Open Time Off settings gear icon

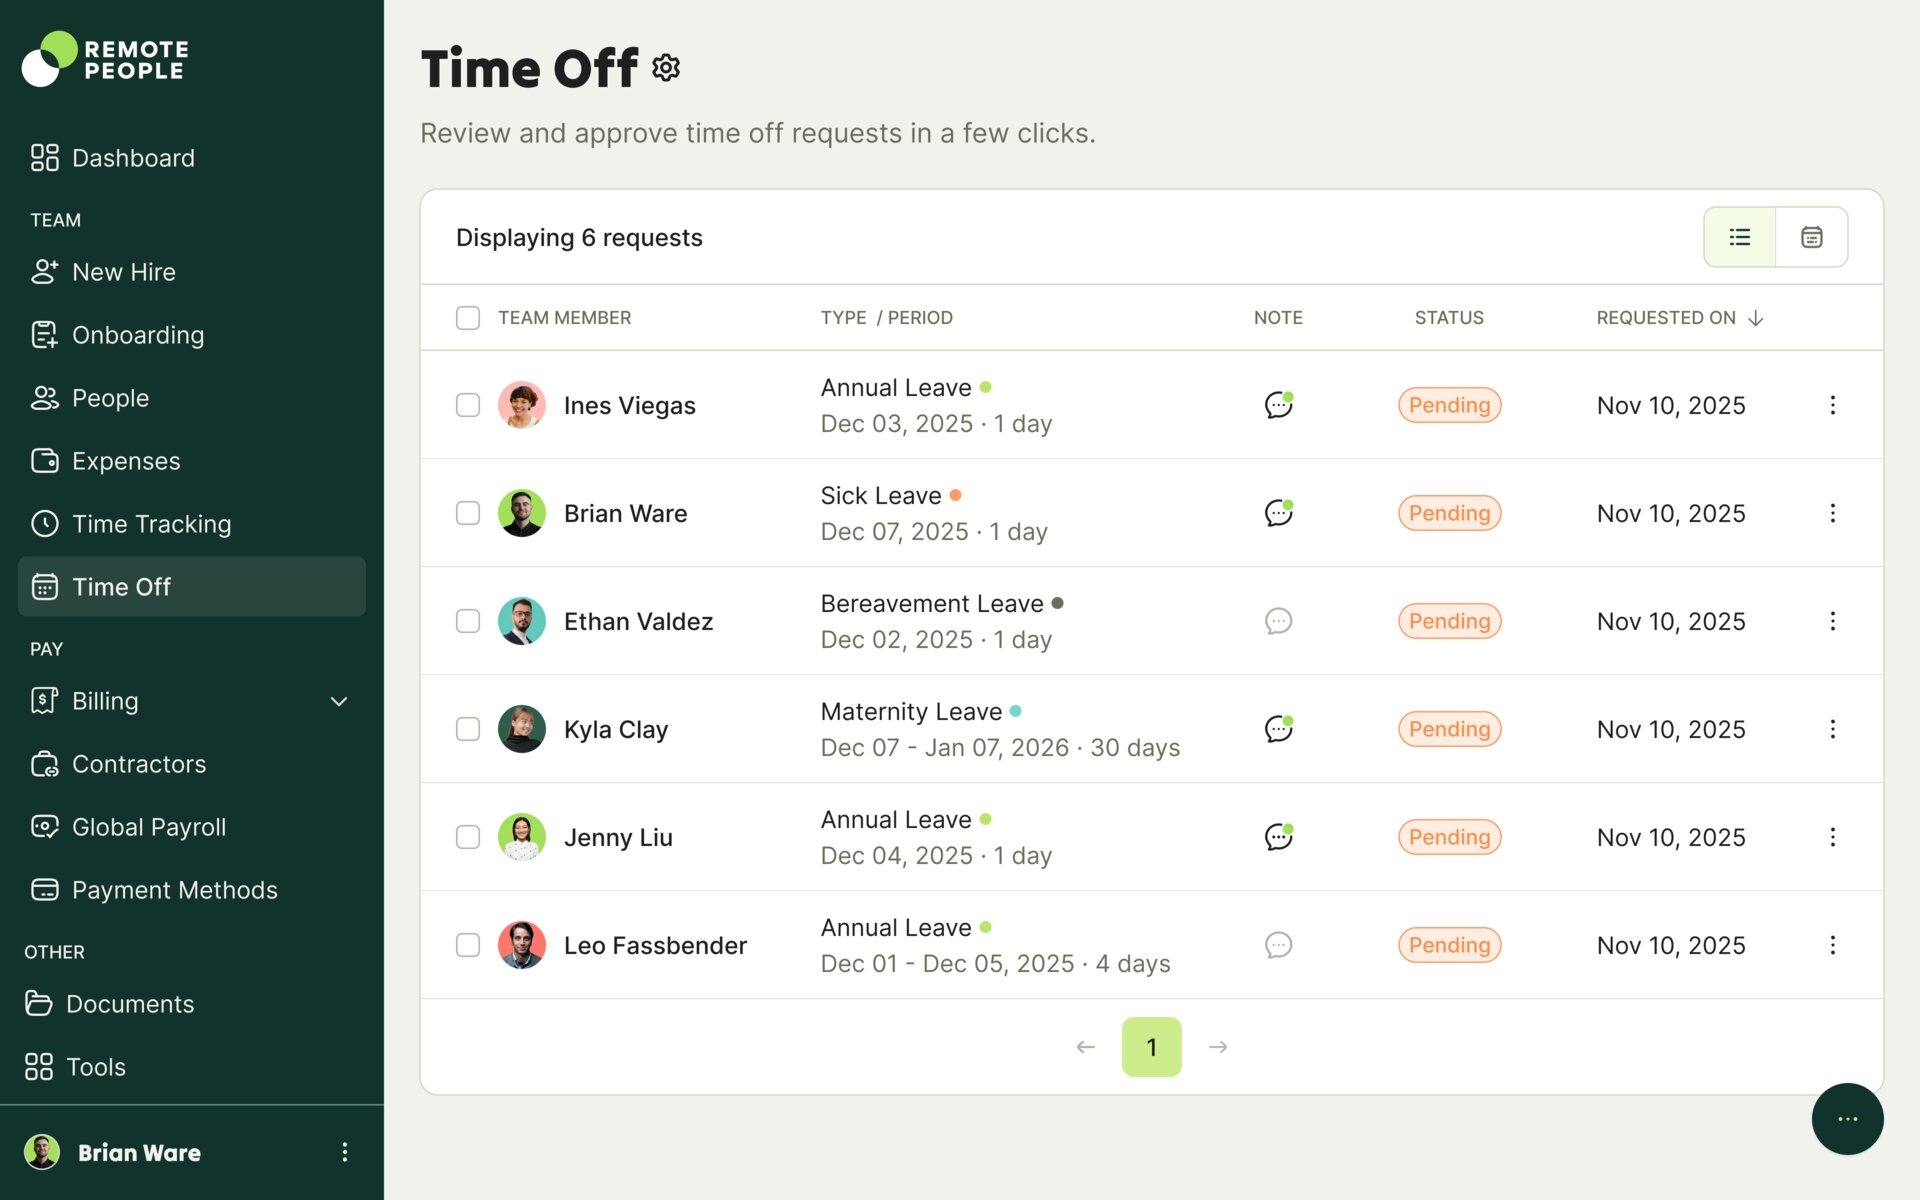(x=666, y=68)
